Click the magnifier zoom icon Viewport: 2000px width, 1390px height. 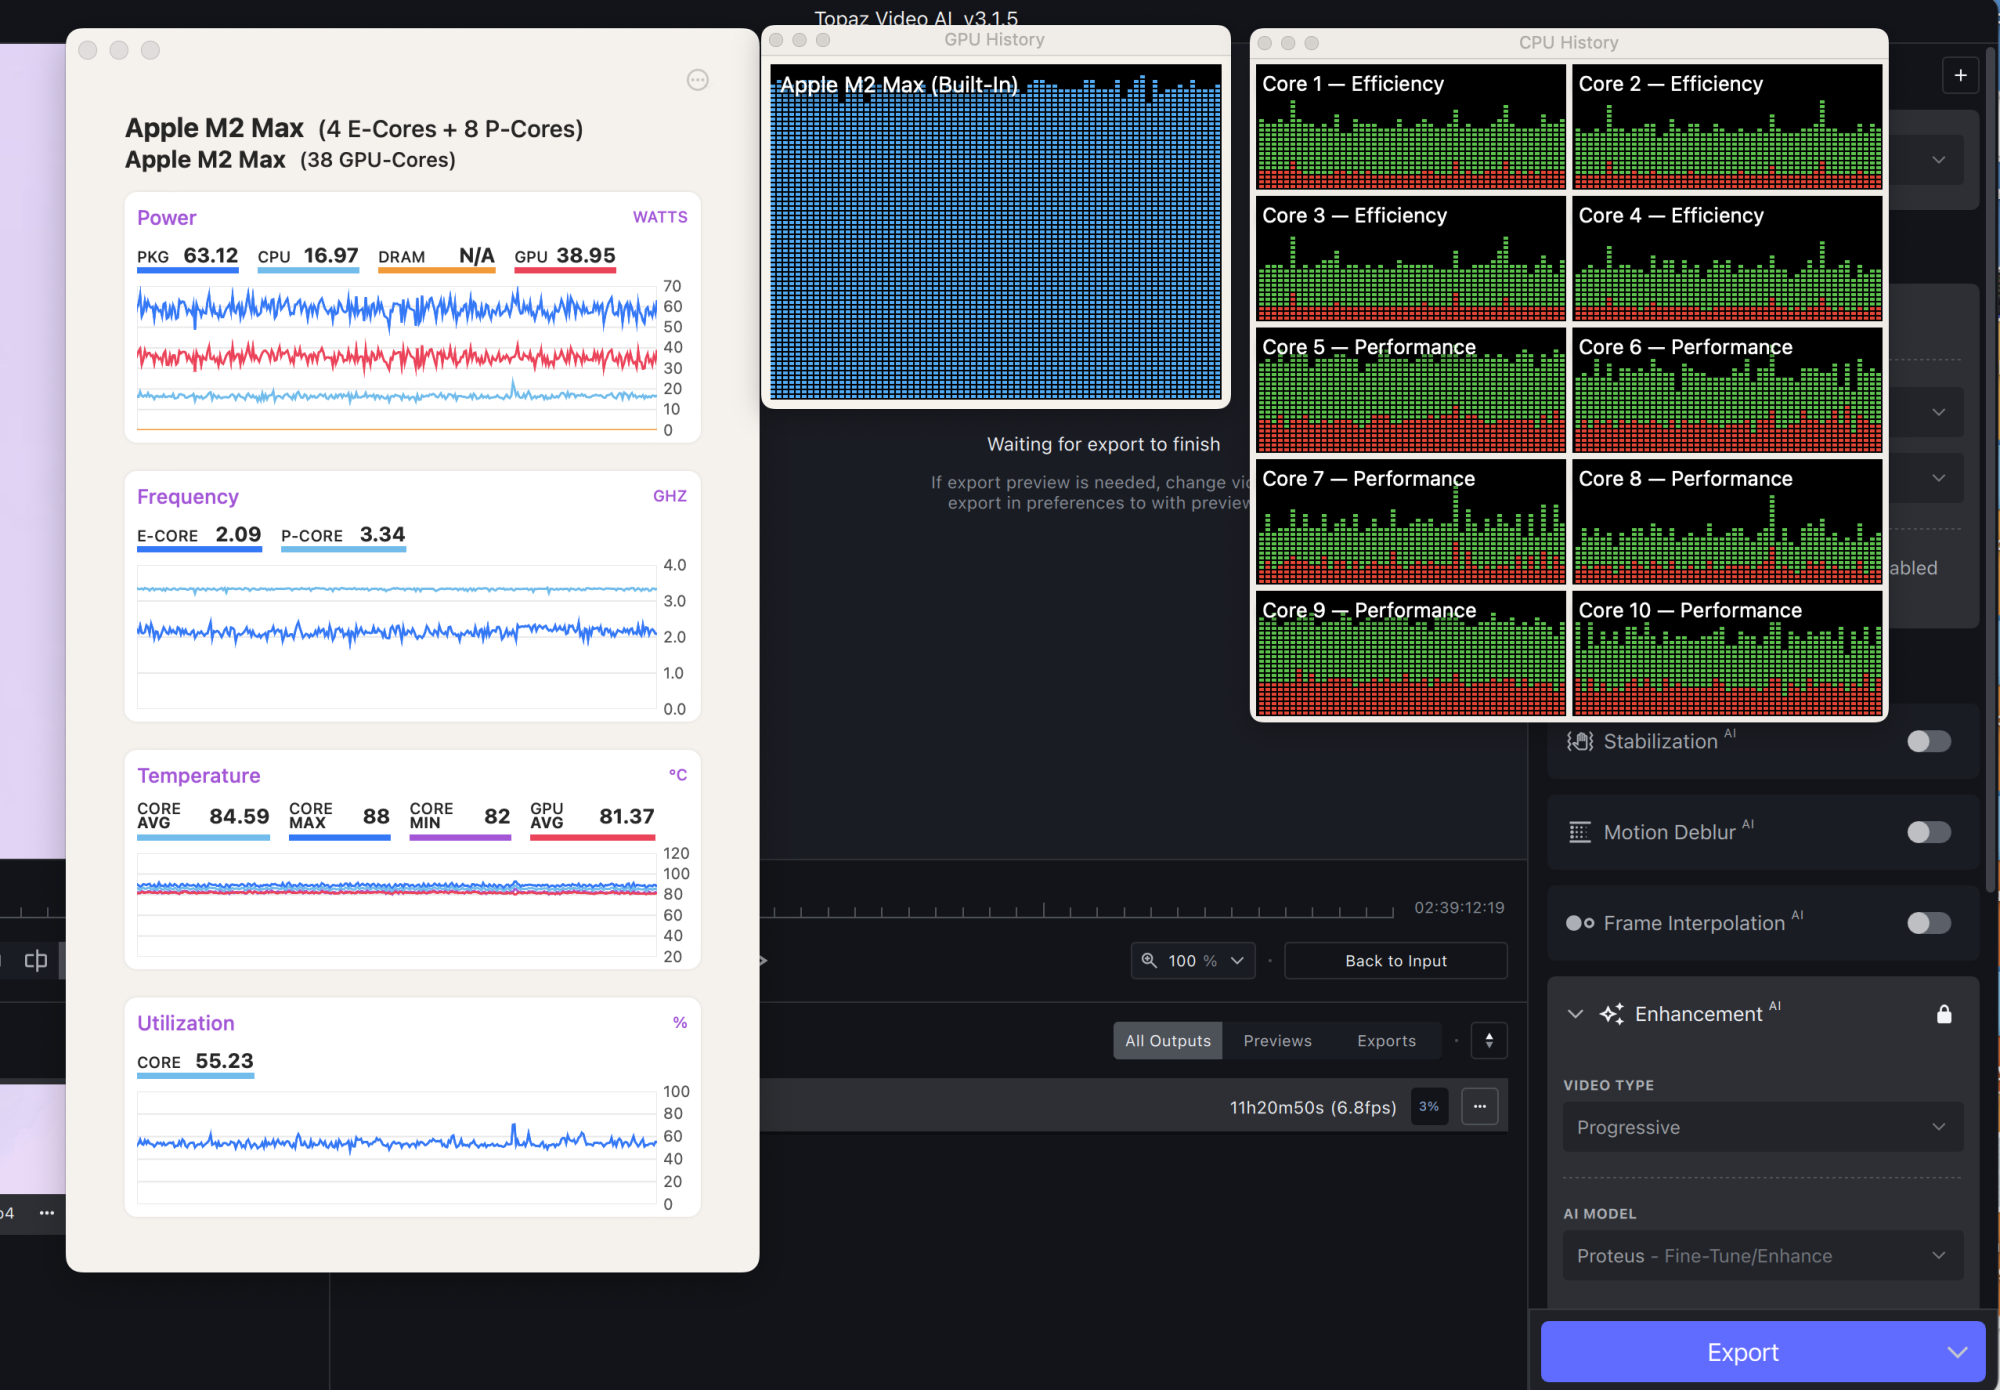(1149, 960)
